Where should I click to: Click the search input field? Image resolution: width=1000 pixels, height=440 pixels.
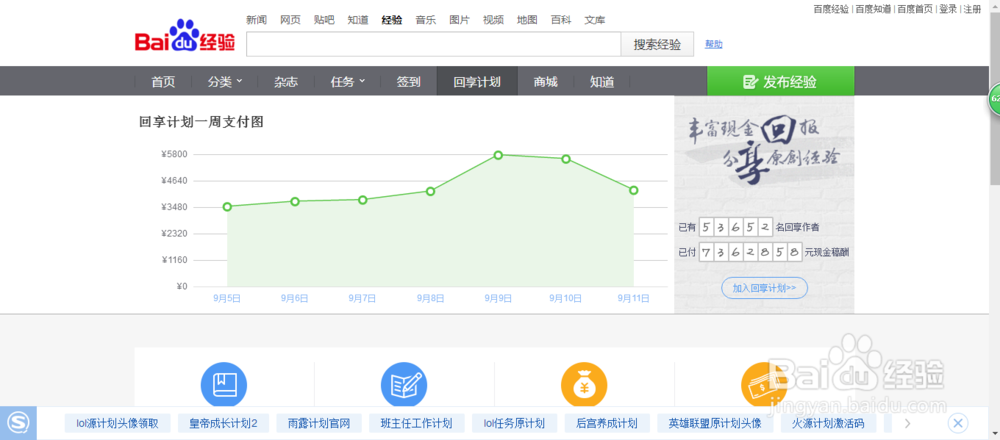[434, 44]
